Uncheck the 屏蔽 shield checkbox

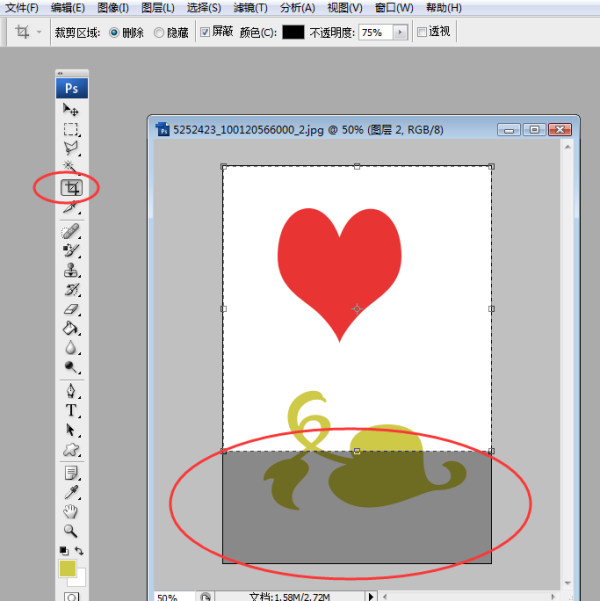click(x=206, y=32)
